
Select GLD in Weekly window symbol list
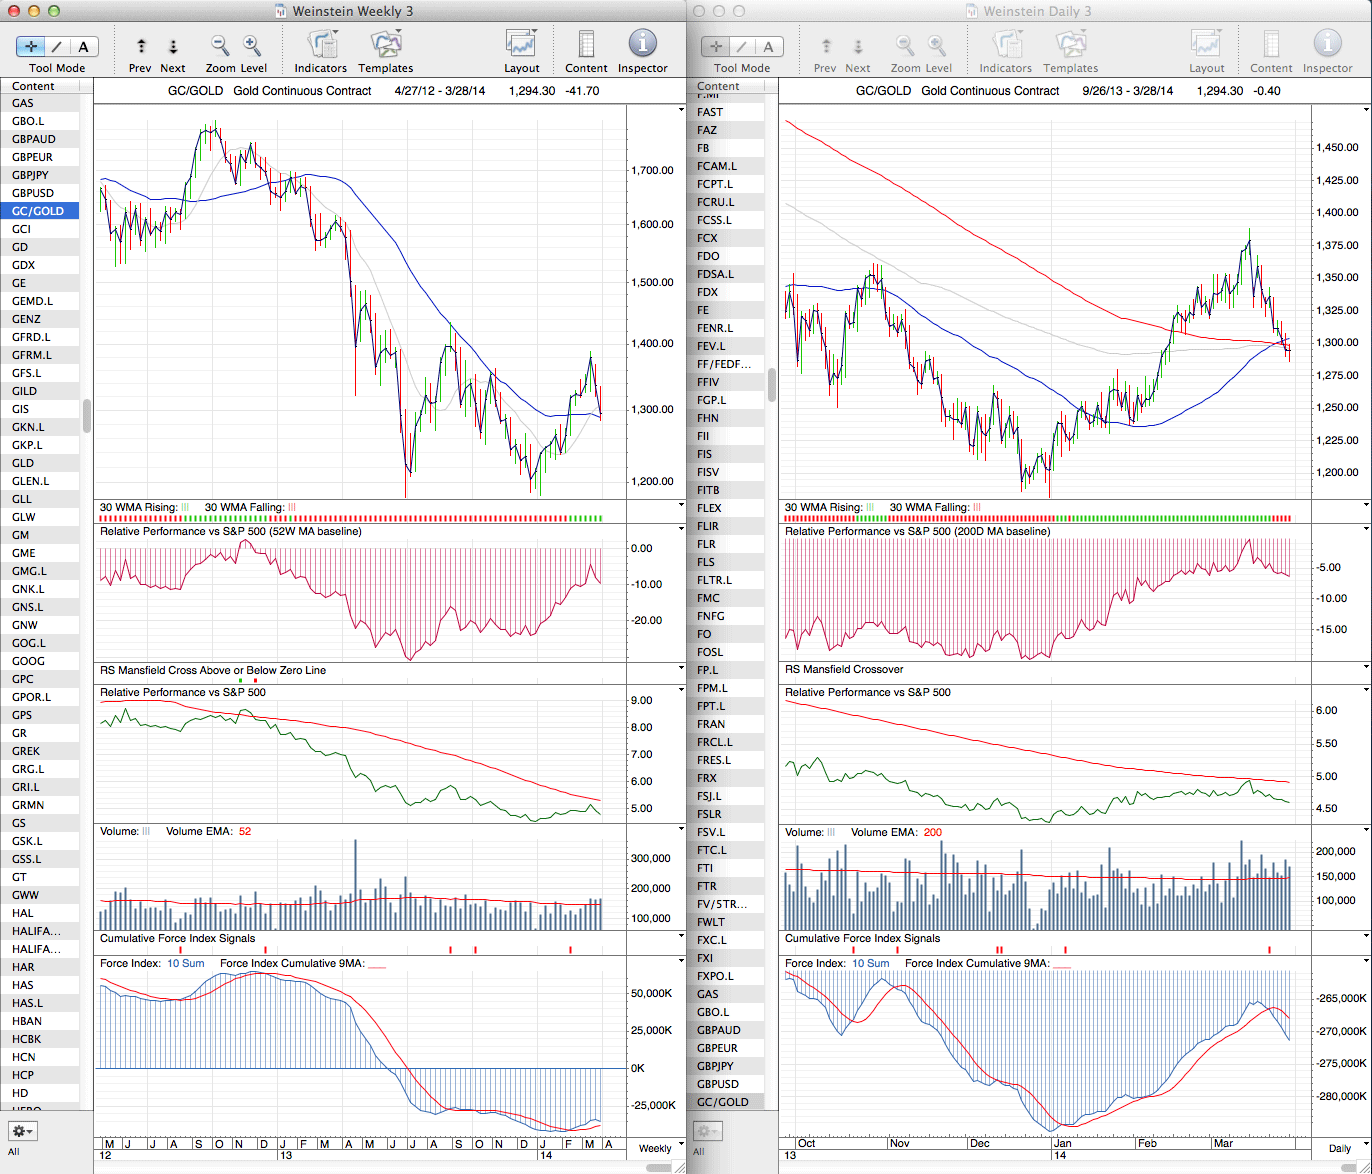[23, 463]
